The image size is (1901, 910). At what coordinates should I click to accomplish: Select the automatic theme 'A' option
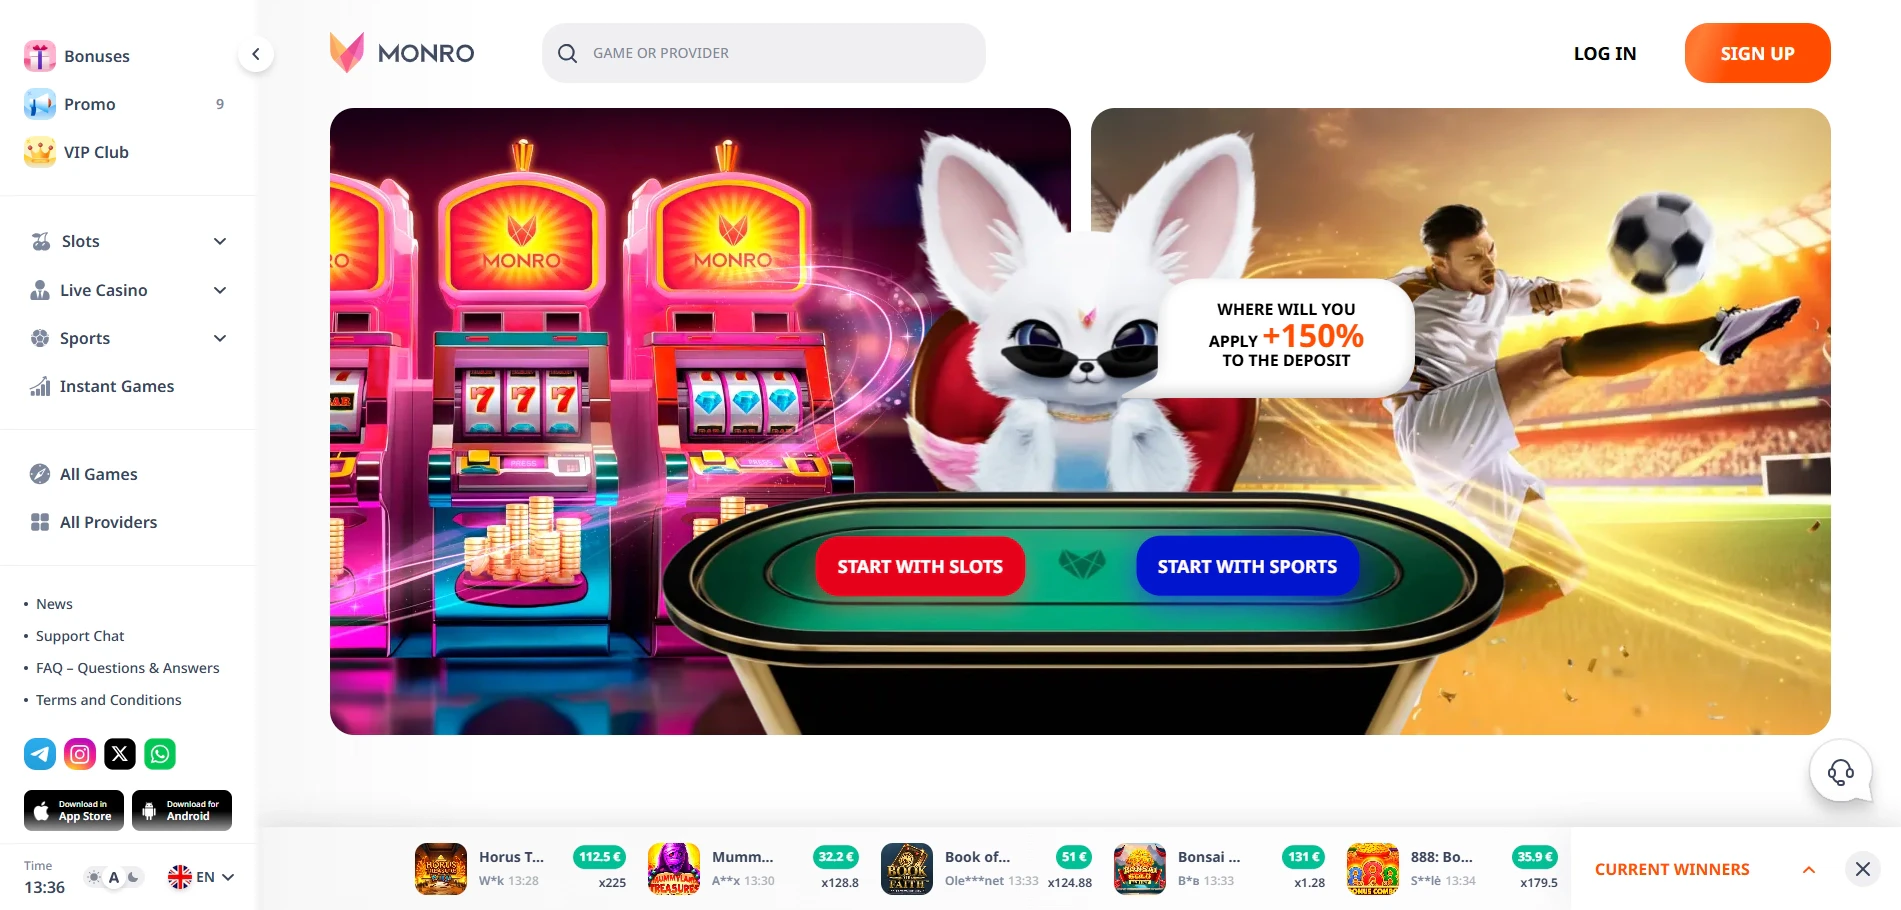(114, 877)
